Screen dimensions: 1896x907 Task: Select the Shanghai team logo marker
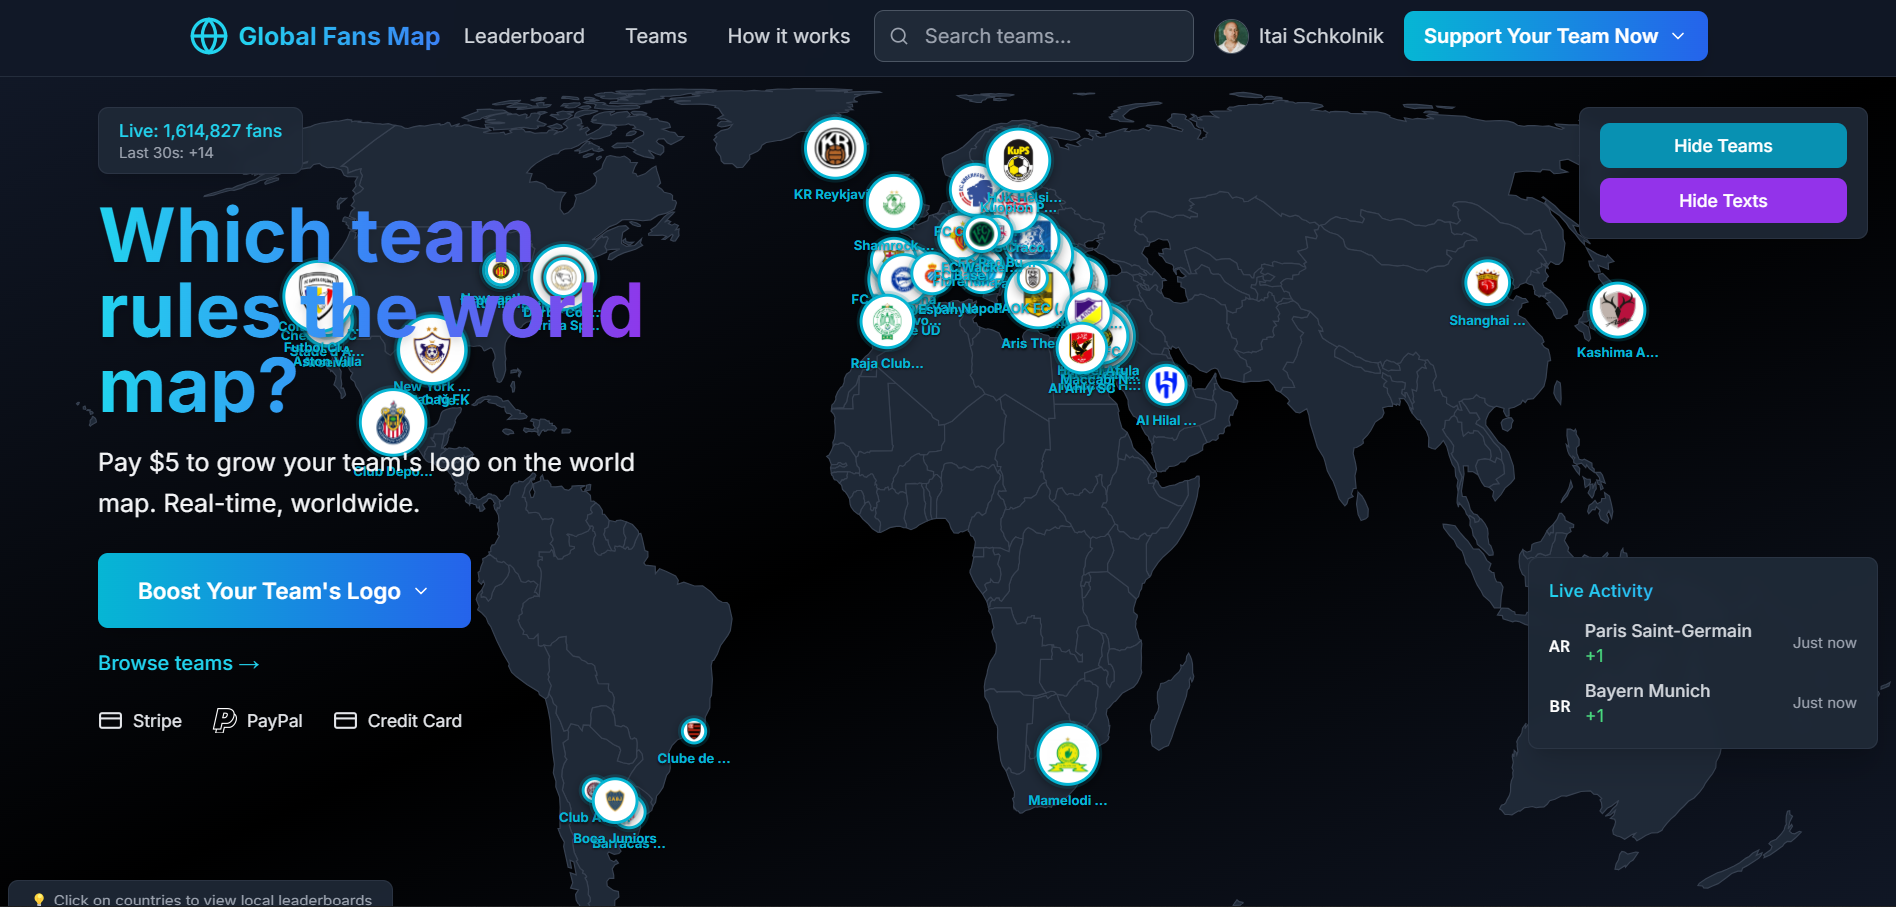pyautogui.click(x=1487, y=284)
